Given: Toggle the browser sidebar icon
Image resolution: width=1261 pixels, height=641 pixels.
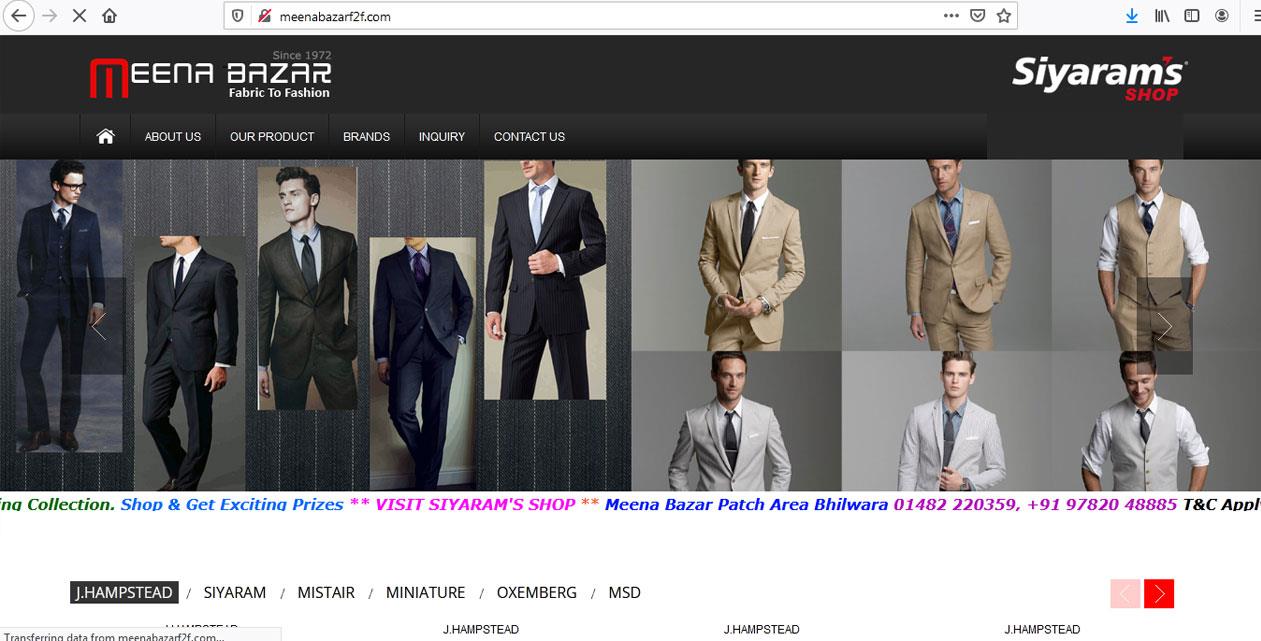Looking at the screenshot, I should coord(1192,16).
